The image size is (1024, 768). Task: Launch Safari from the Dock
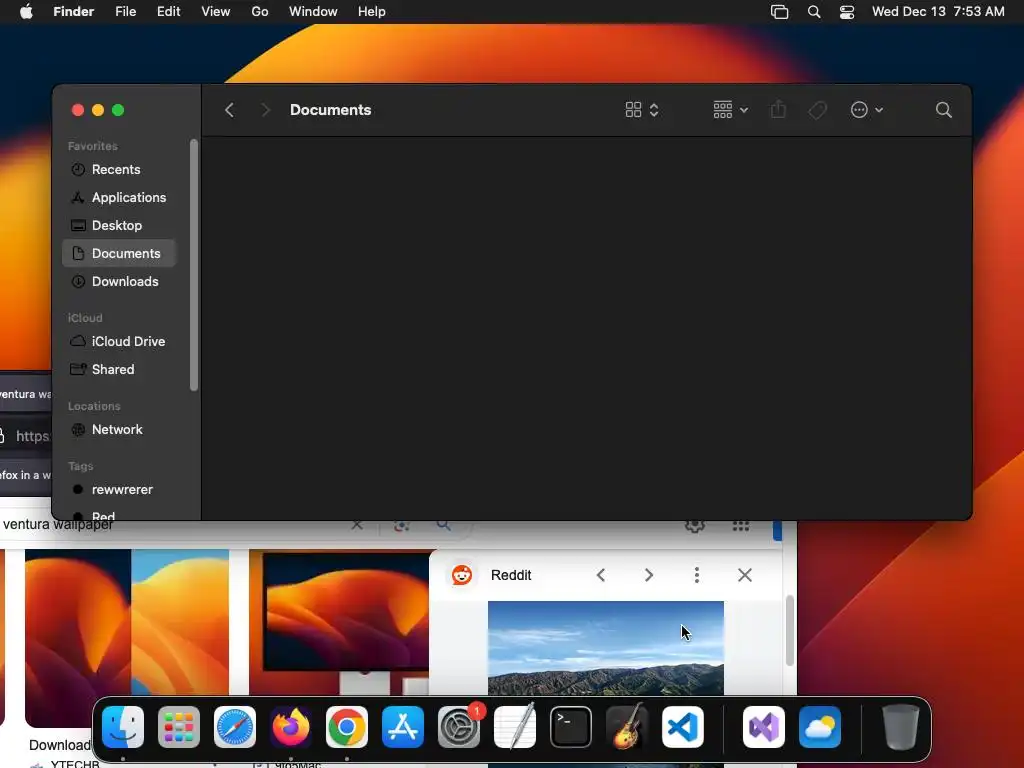235,727
